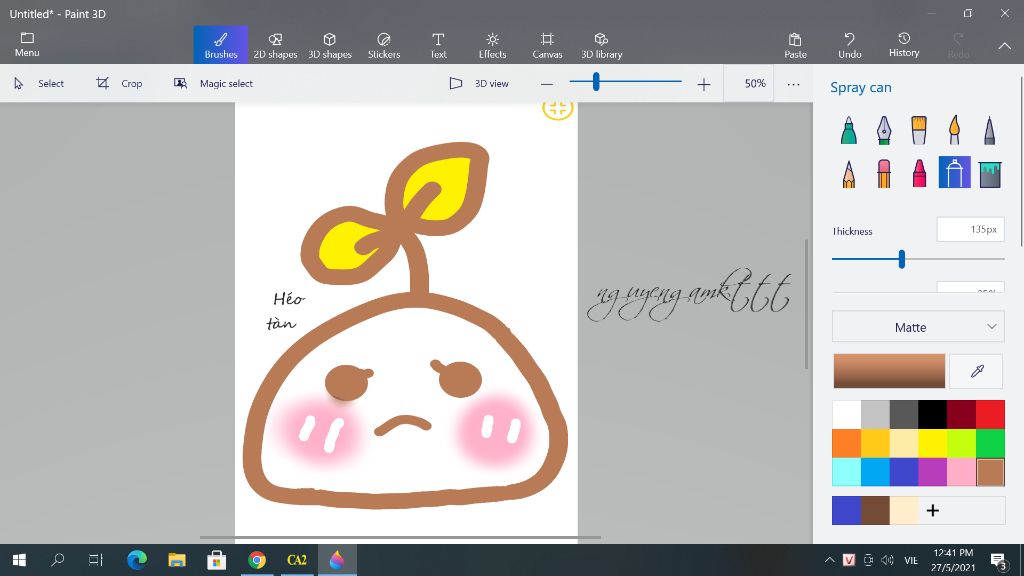The height and width of the screenshot is (576, 1024).
Task: Launch Microsoft Edge from the taskbar
Action: 136,560
